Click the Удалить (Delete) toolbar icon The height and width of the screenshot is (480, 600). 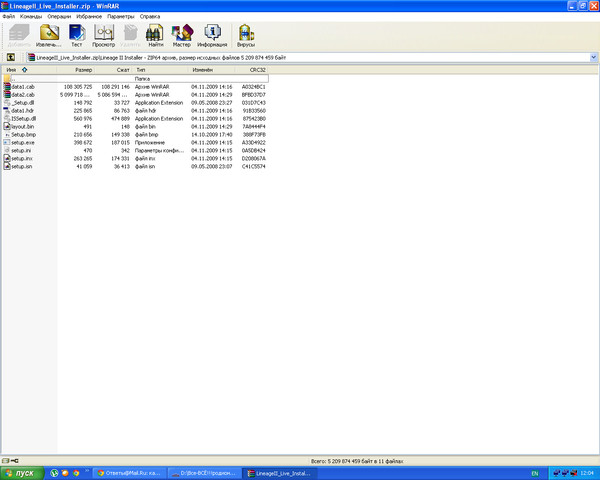tap(130, 35)
